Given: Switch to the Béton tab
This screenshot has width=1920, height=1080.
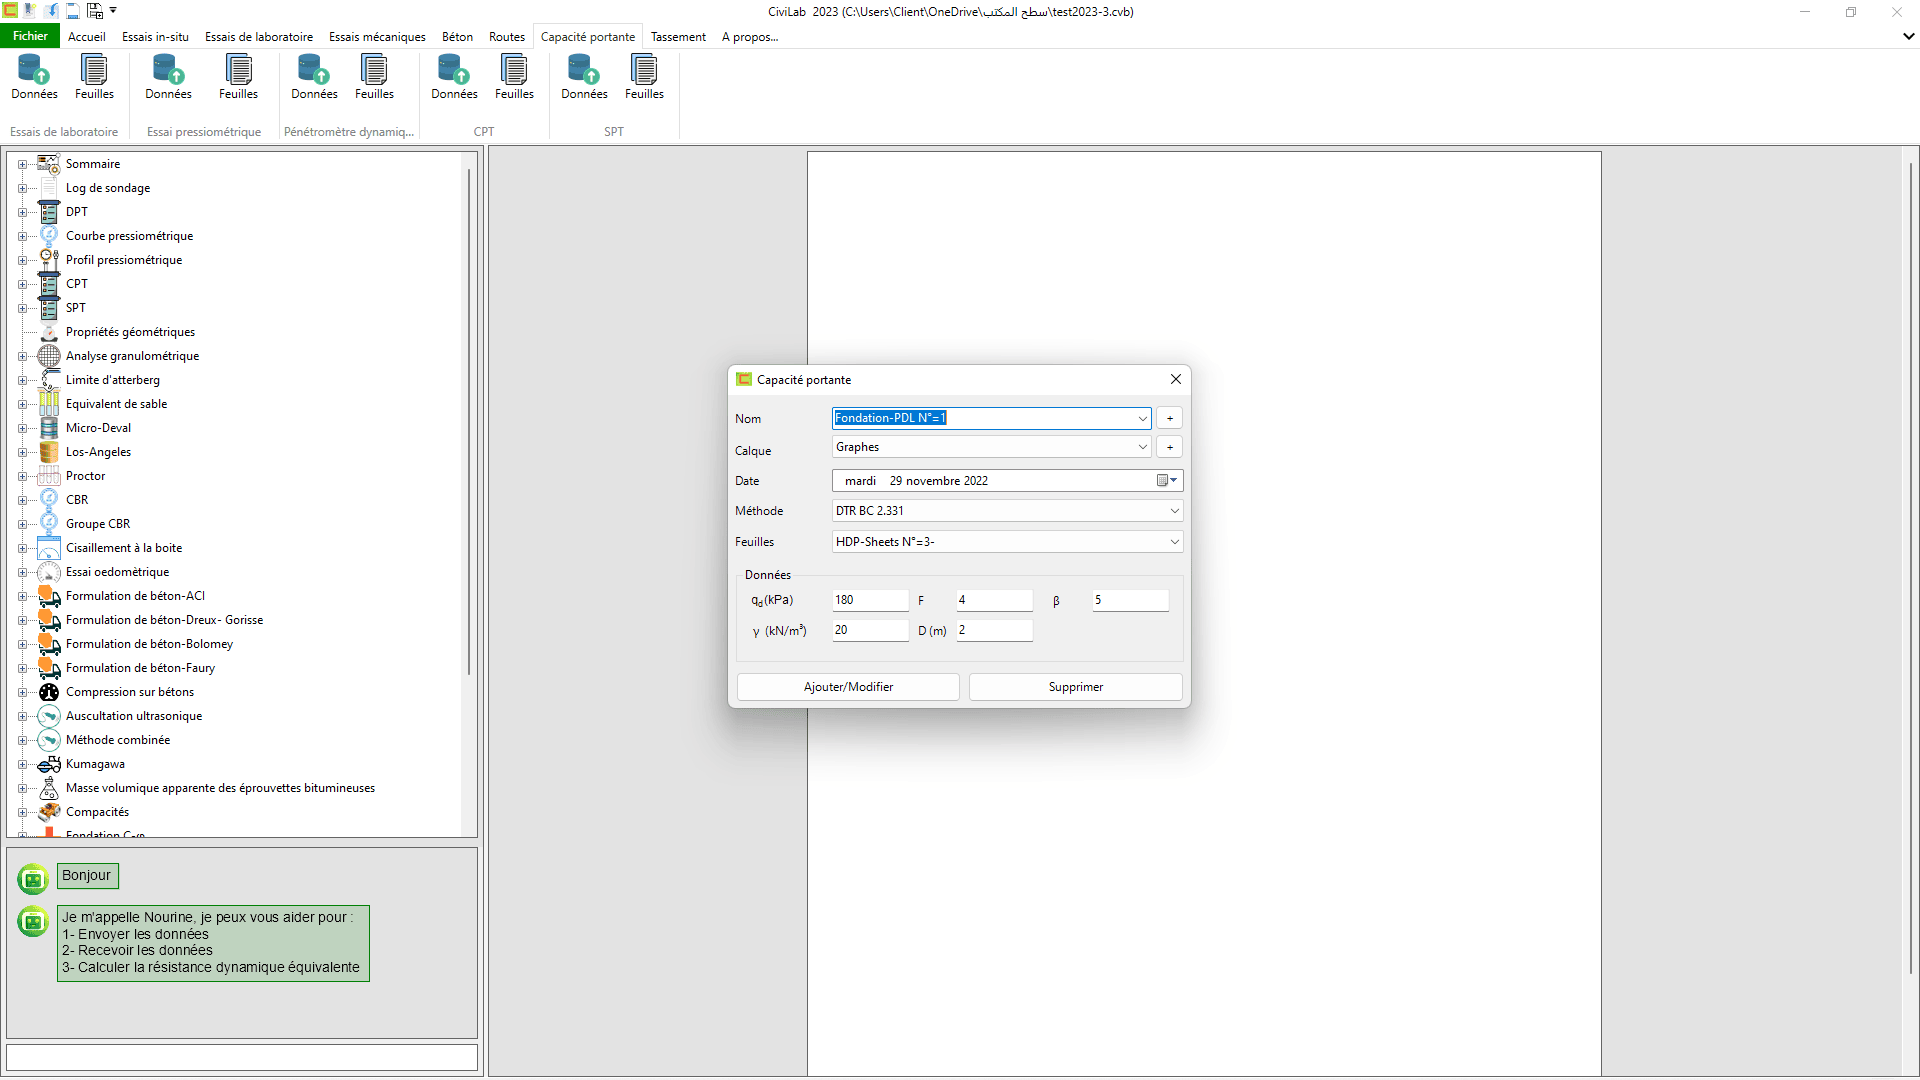Looking at the screenshot, I should pyautogui.click(x=457, y=37).
